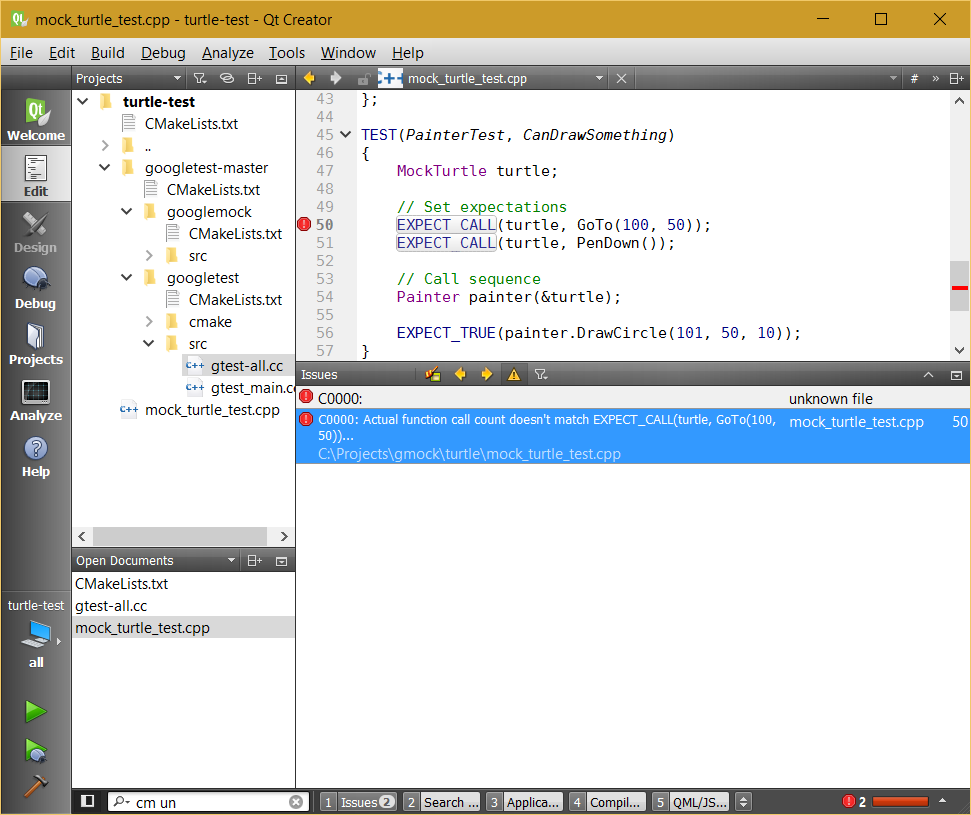The height and width of the screenshot is (815, 971).
Task: Close the Issues output pane
Action: coord(956,375)
